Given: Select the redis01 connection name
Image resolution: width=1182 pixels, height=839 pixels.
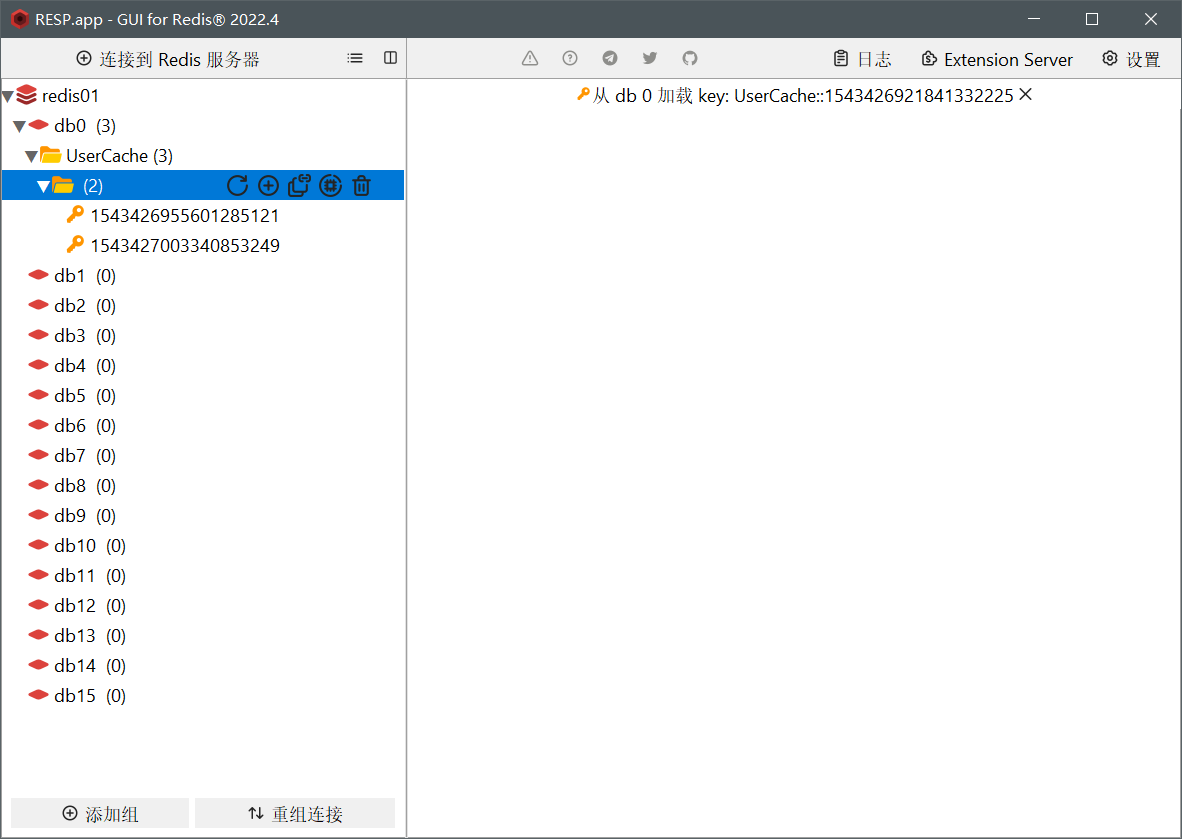Looking at the screenshot, I should pyautogui.click(x=70, y=96).
